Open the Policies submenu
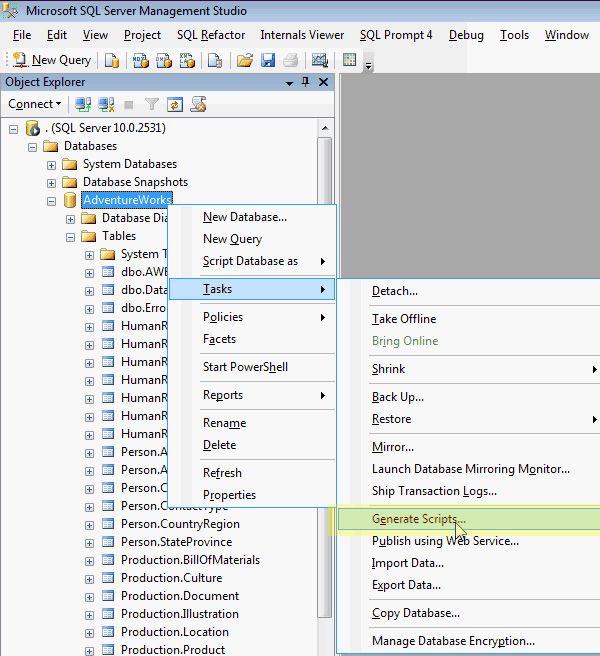This screenshot has height=656, width=600. [252, 317]
